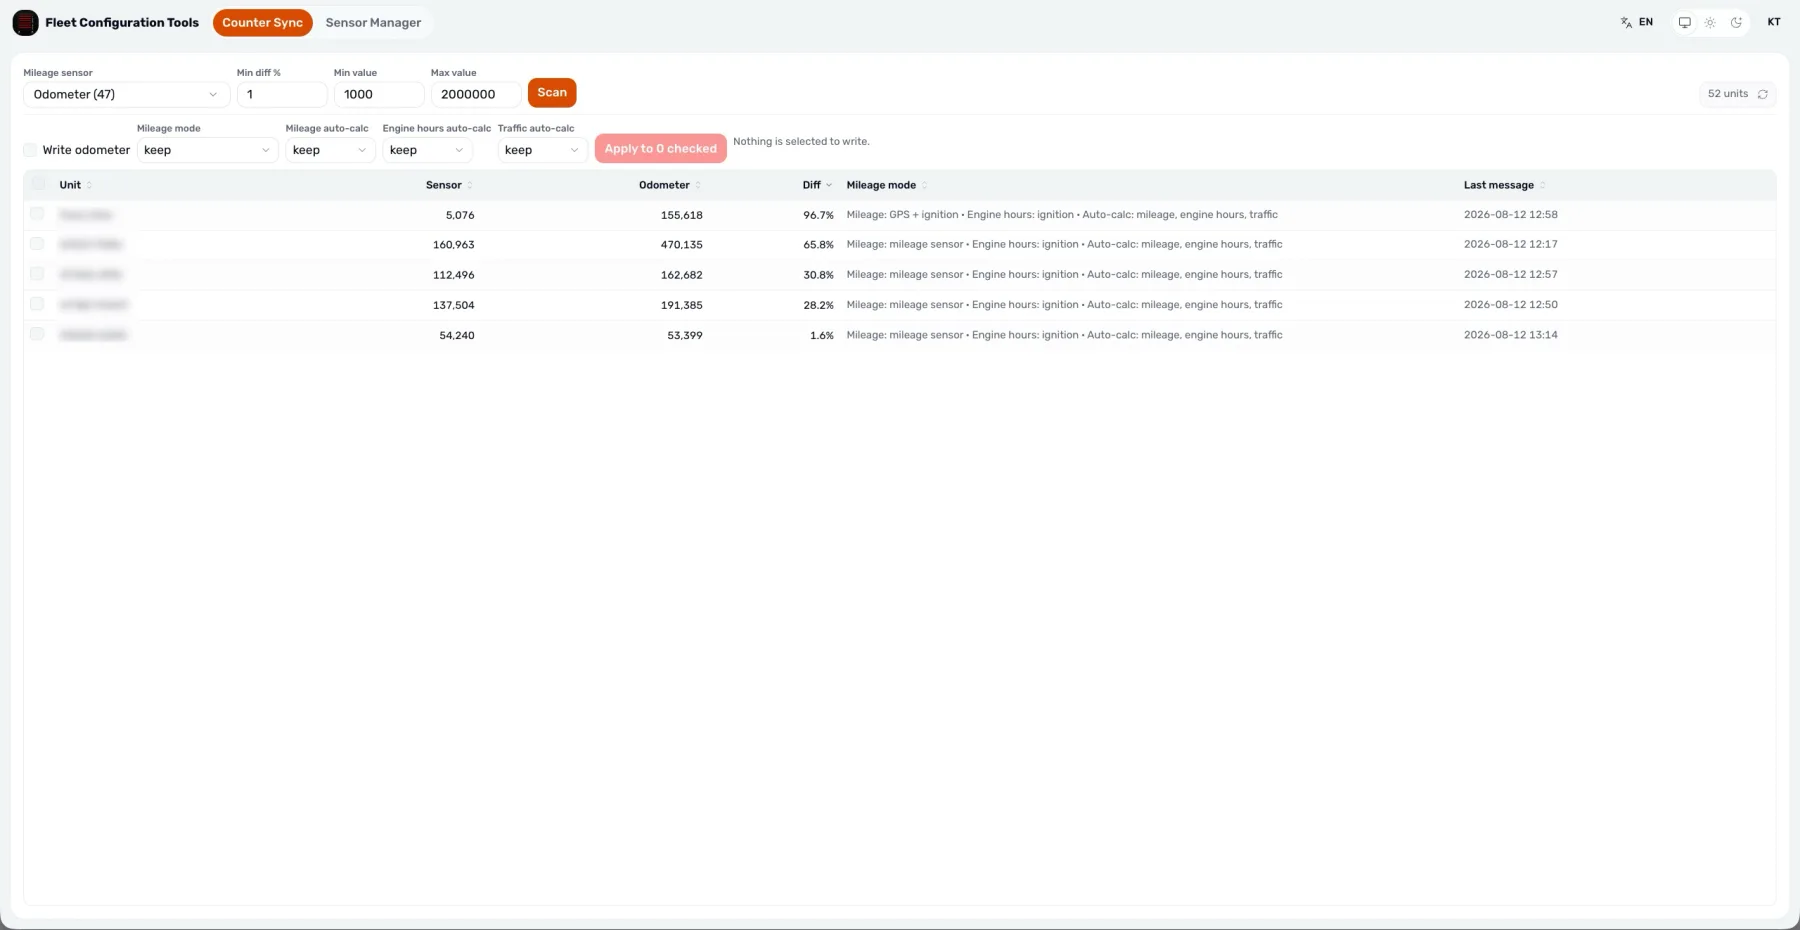Click the Fleet Configuration Tools logo icon

(26, 22)
